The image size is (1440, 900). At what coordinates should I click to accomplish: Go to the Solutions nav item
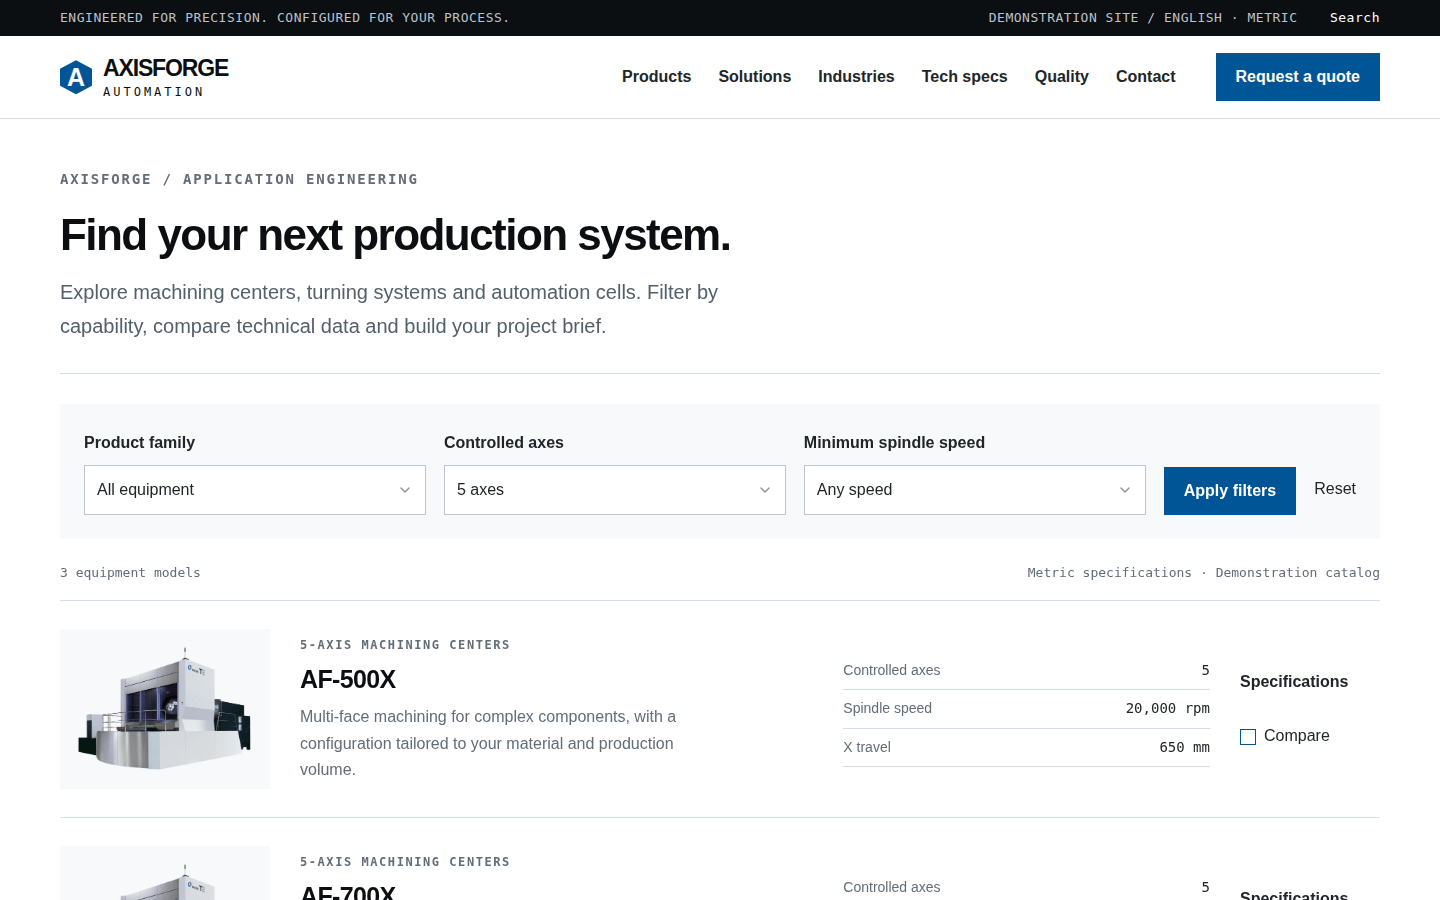[754, 77]
